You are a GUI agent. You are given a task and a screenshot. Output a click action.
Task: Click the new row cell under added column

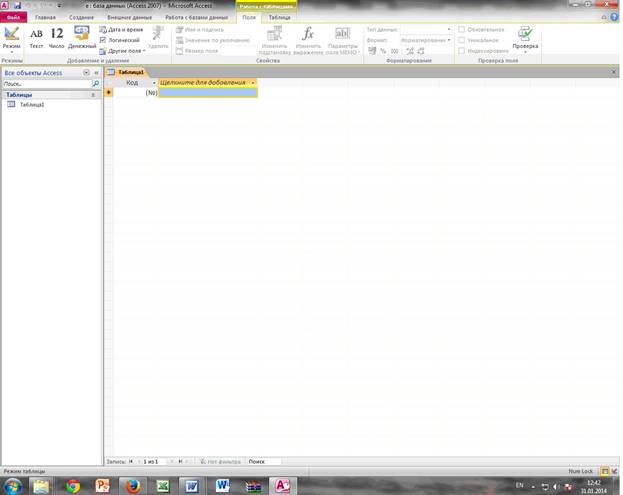[x=208, y=93]
